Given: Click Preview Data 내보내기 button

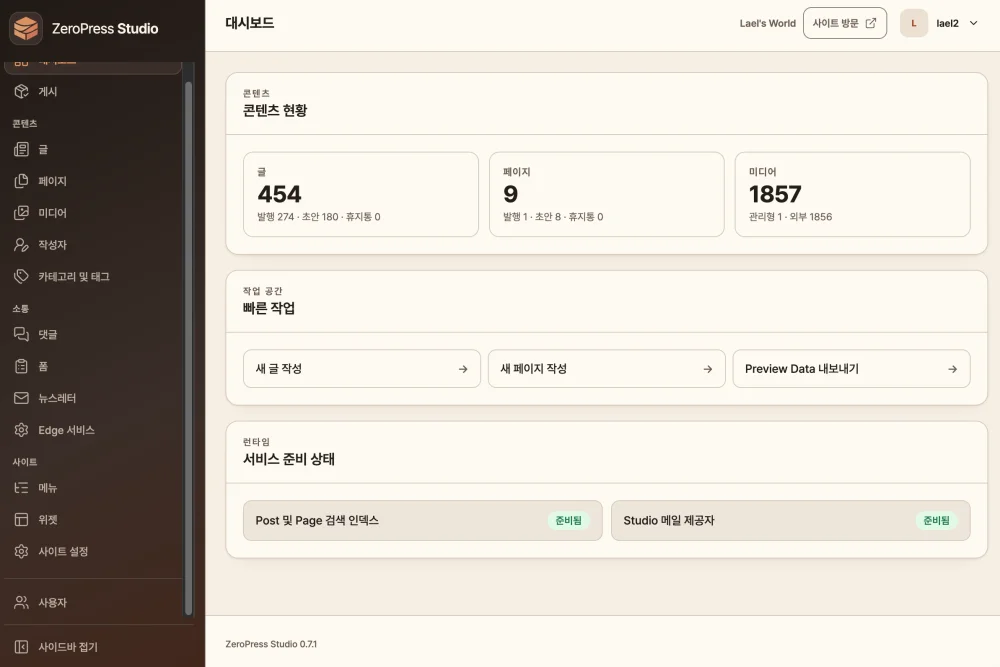Looking at the screenshot, I should 851,369.
